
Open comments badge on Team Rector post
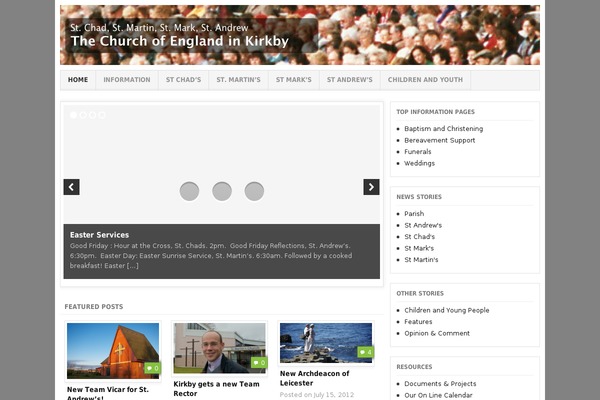pos(259,362)
